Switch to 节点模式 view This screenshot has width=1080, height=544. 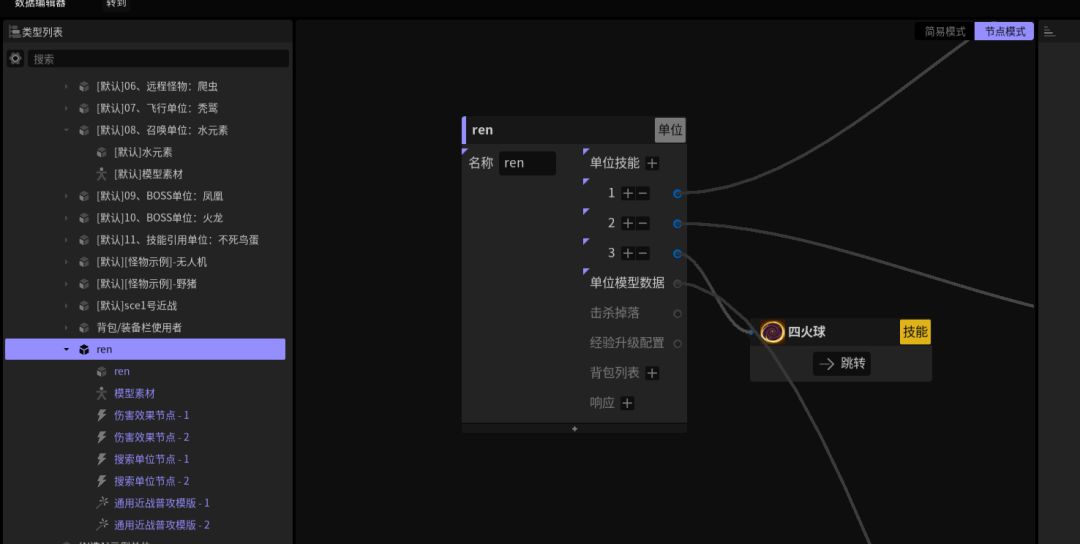[x=1004, y=32]
